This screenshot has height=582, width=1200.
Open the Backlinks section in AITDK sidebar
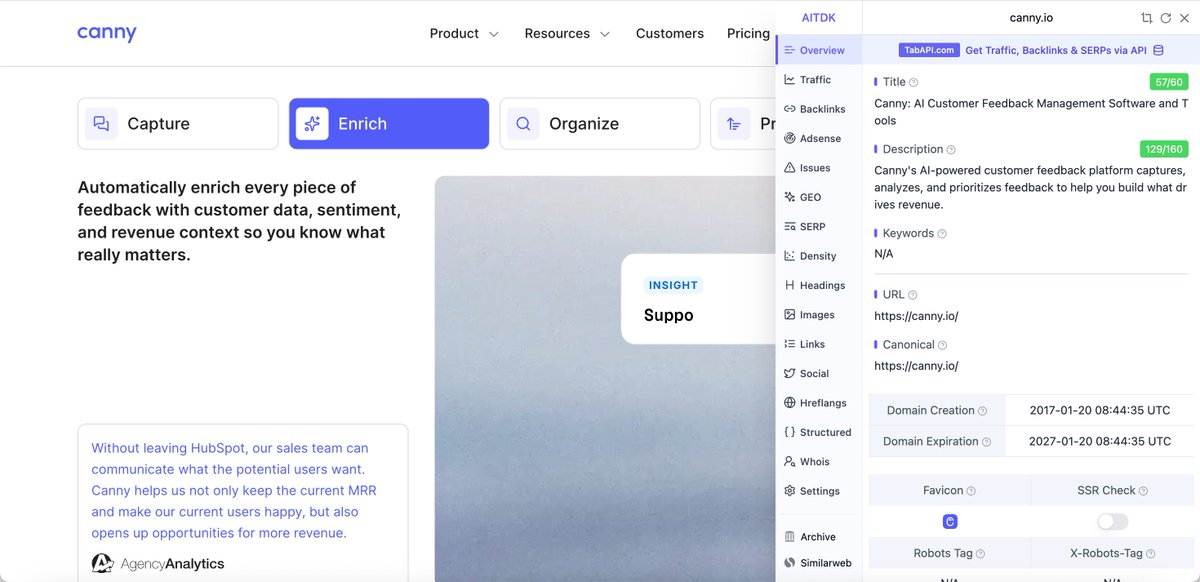[x=818, y=109]
